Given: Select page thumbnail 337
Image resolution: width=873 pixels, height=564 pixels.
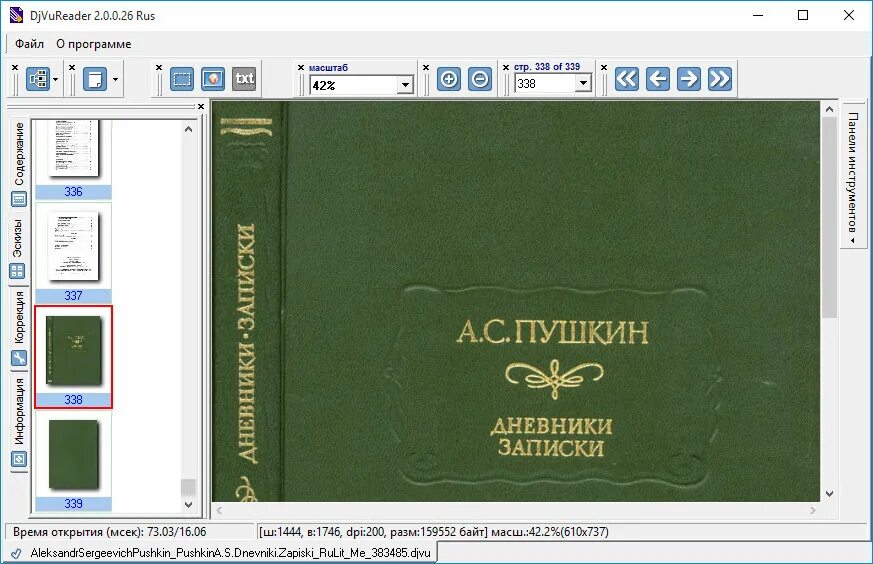Looking at the screenshot, I should pos(73,253).
